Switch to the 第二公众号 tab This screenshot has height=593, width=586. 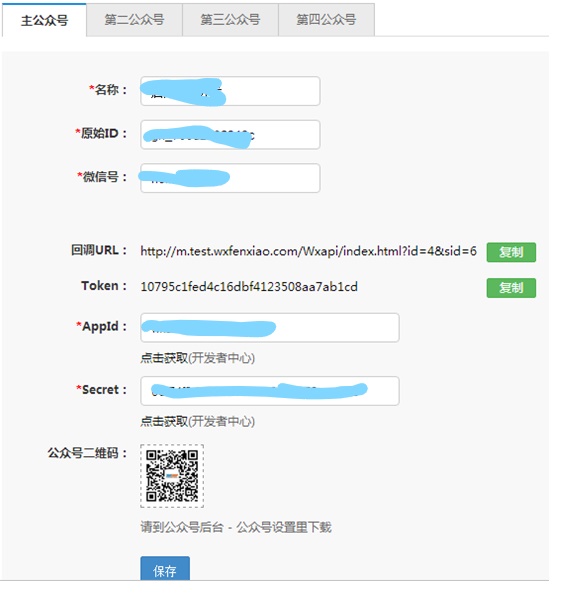(134, 20)
